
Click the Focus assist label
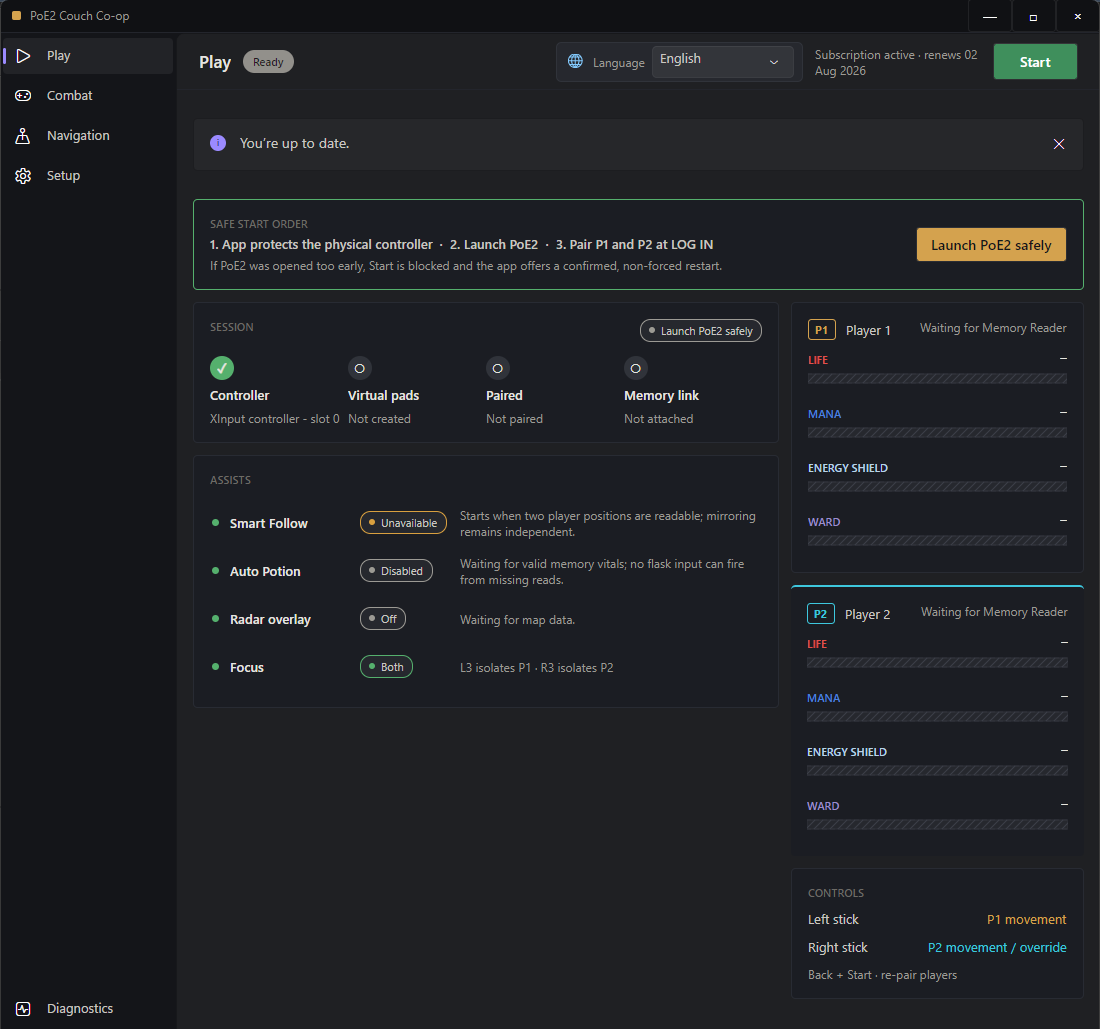click(x=247, y=668)
